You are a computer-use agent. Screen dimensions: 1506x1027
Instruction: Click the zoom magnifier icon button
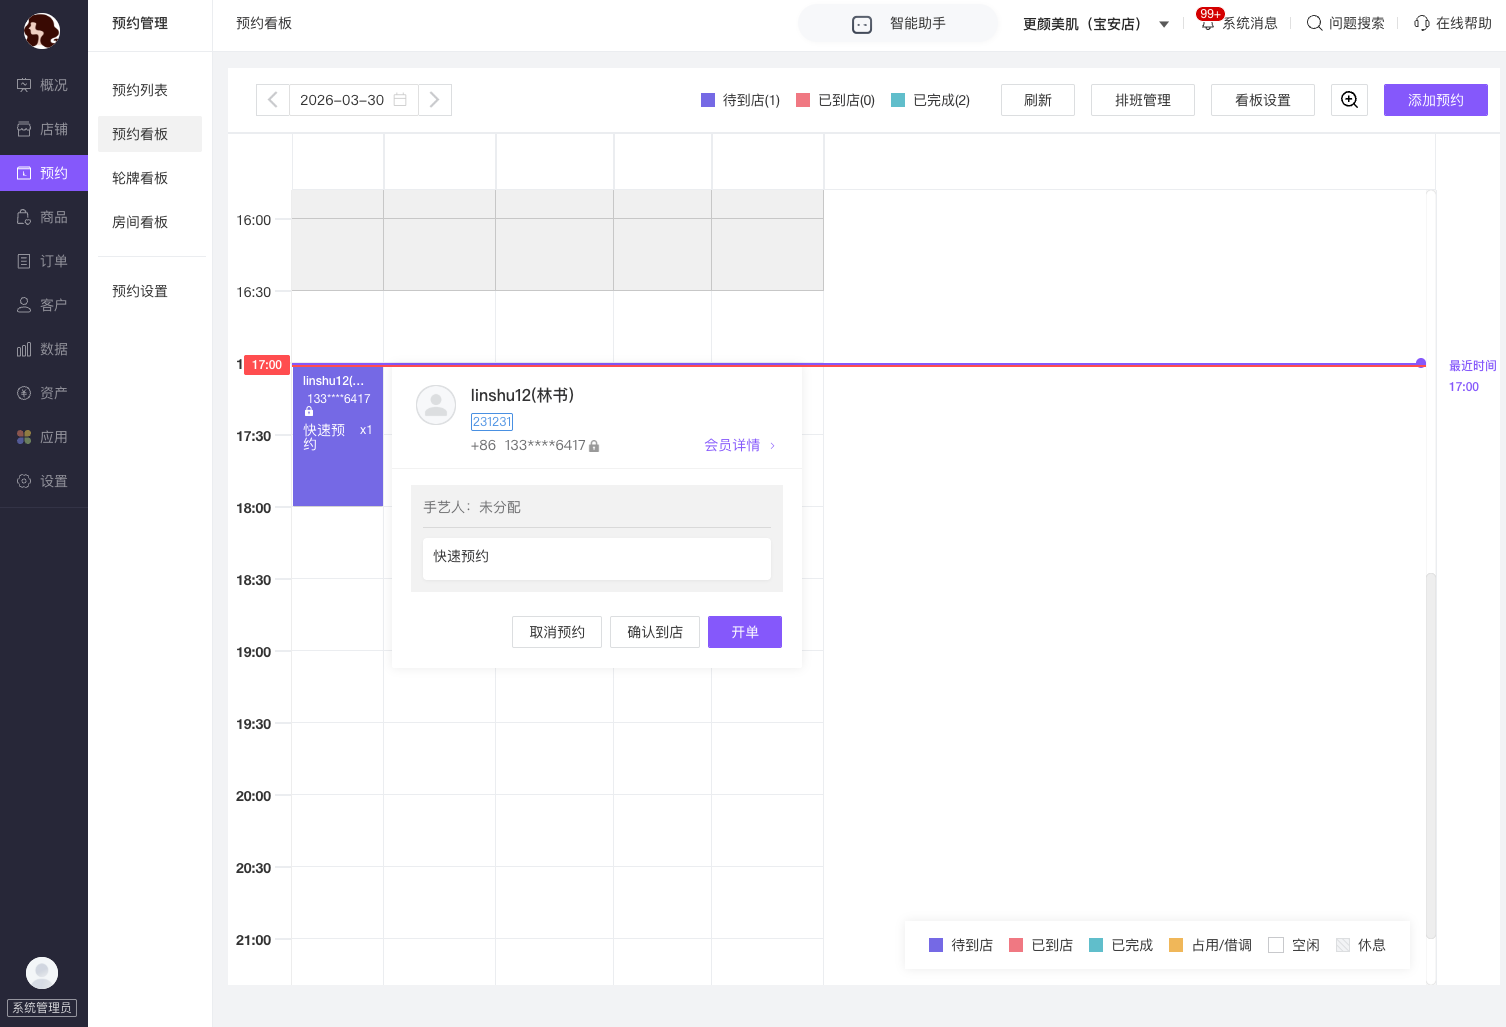coord(1349,100)
